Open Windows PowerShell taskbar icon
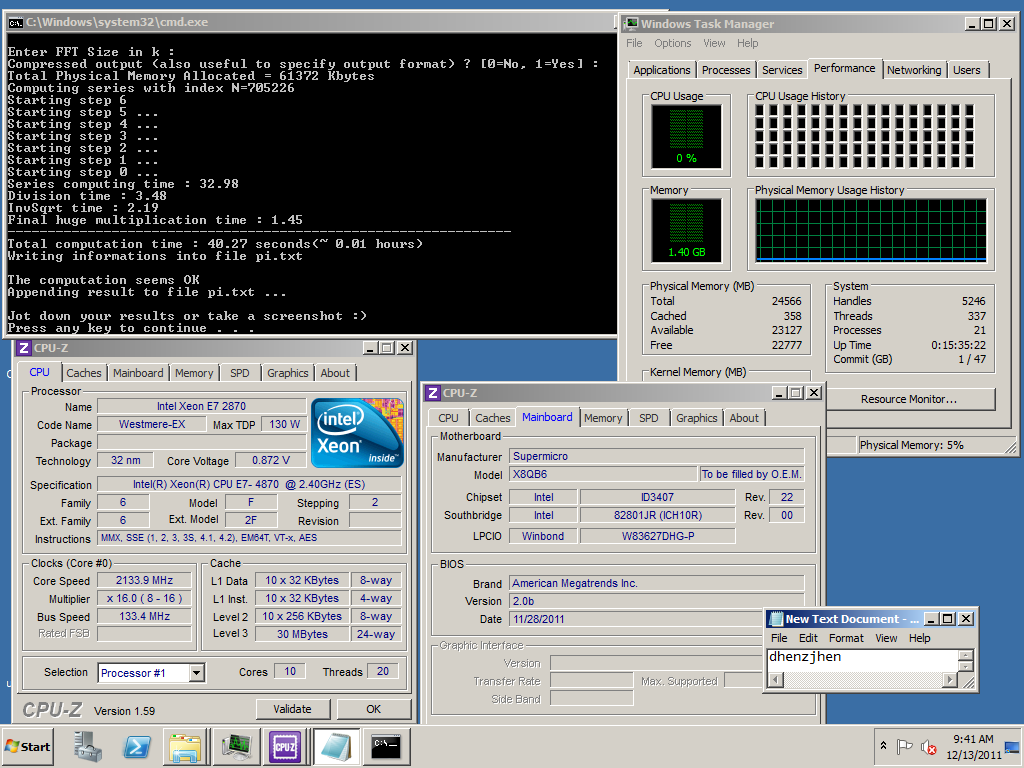Viewport: 1024px width, 768px height. pos(136,746)
